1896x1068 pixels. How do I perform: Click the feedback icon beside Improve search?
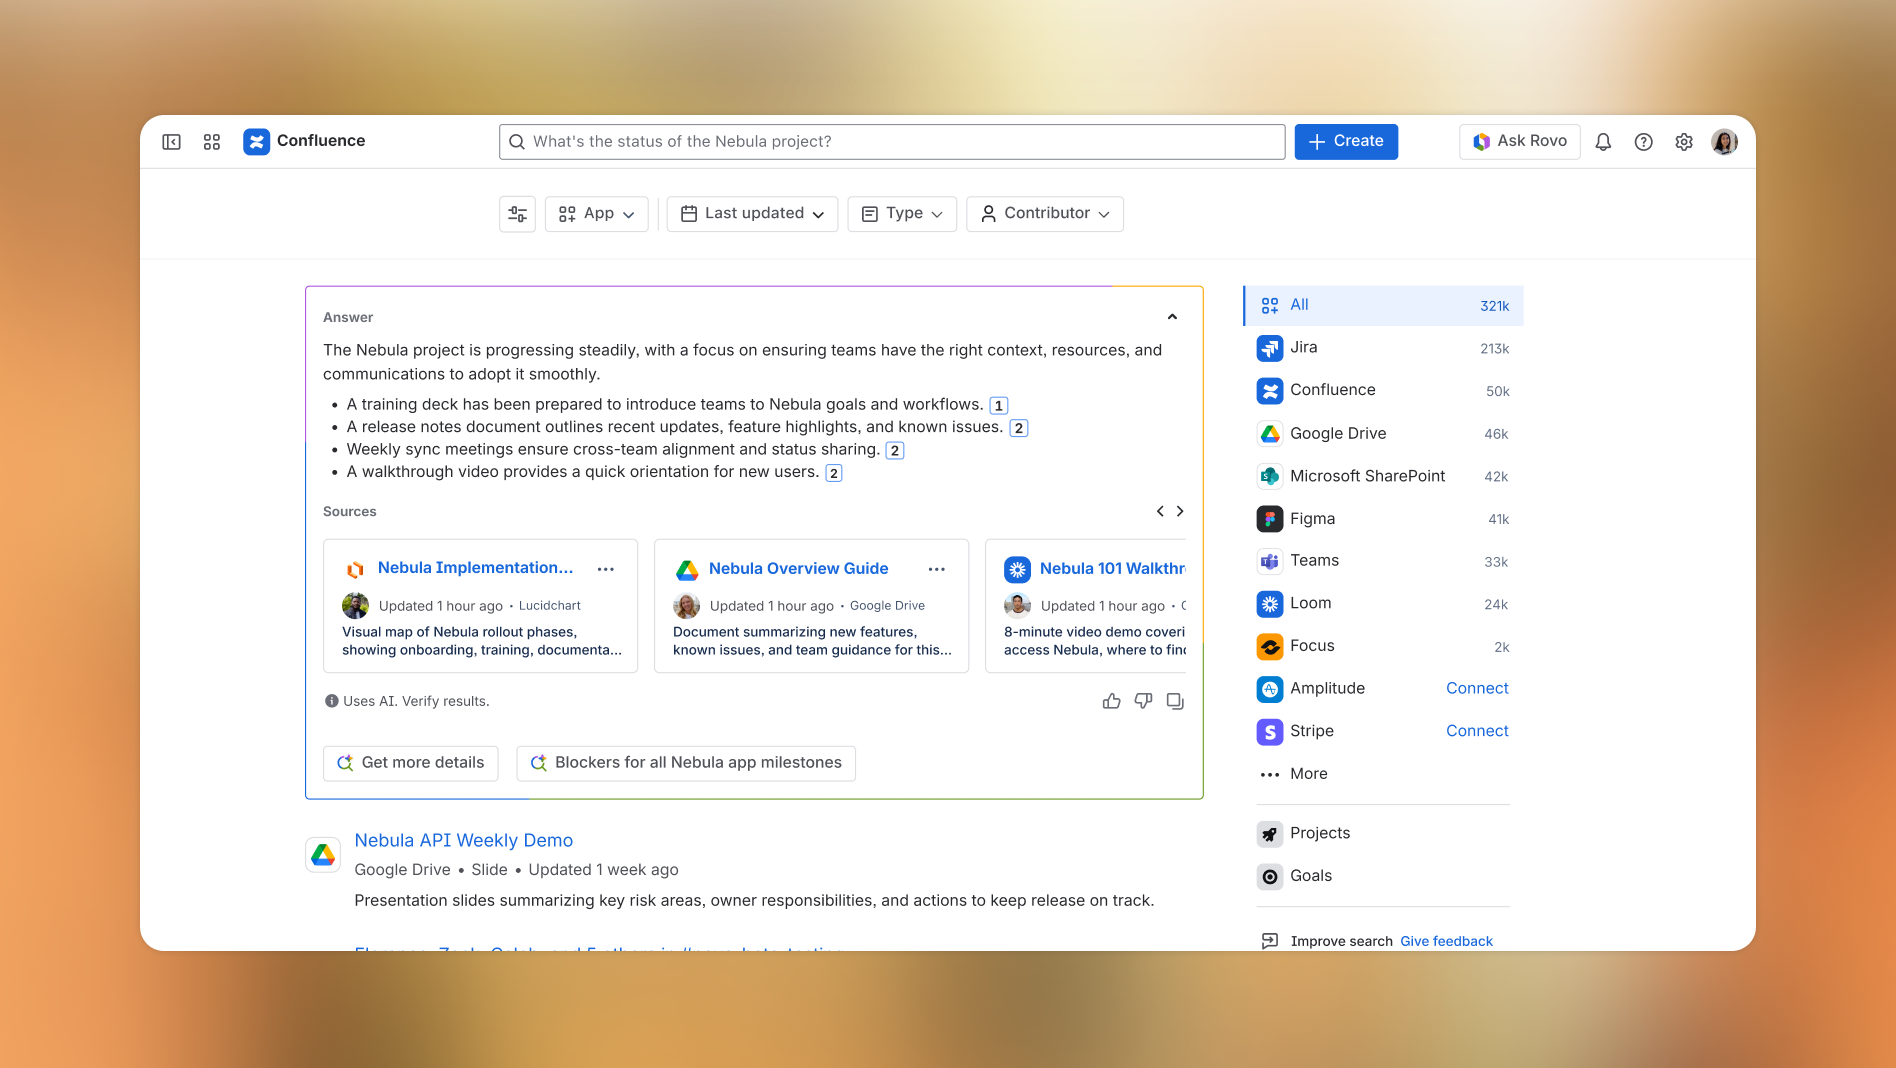pyautogui.click(x=1270, y=941)
